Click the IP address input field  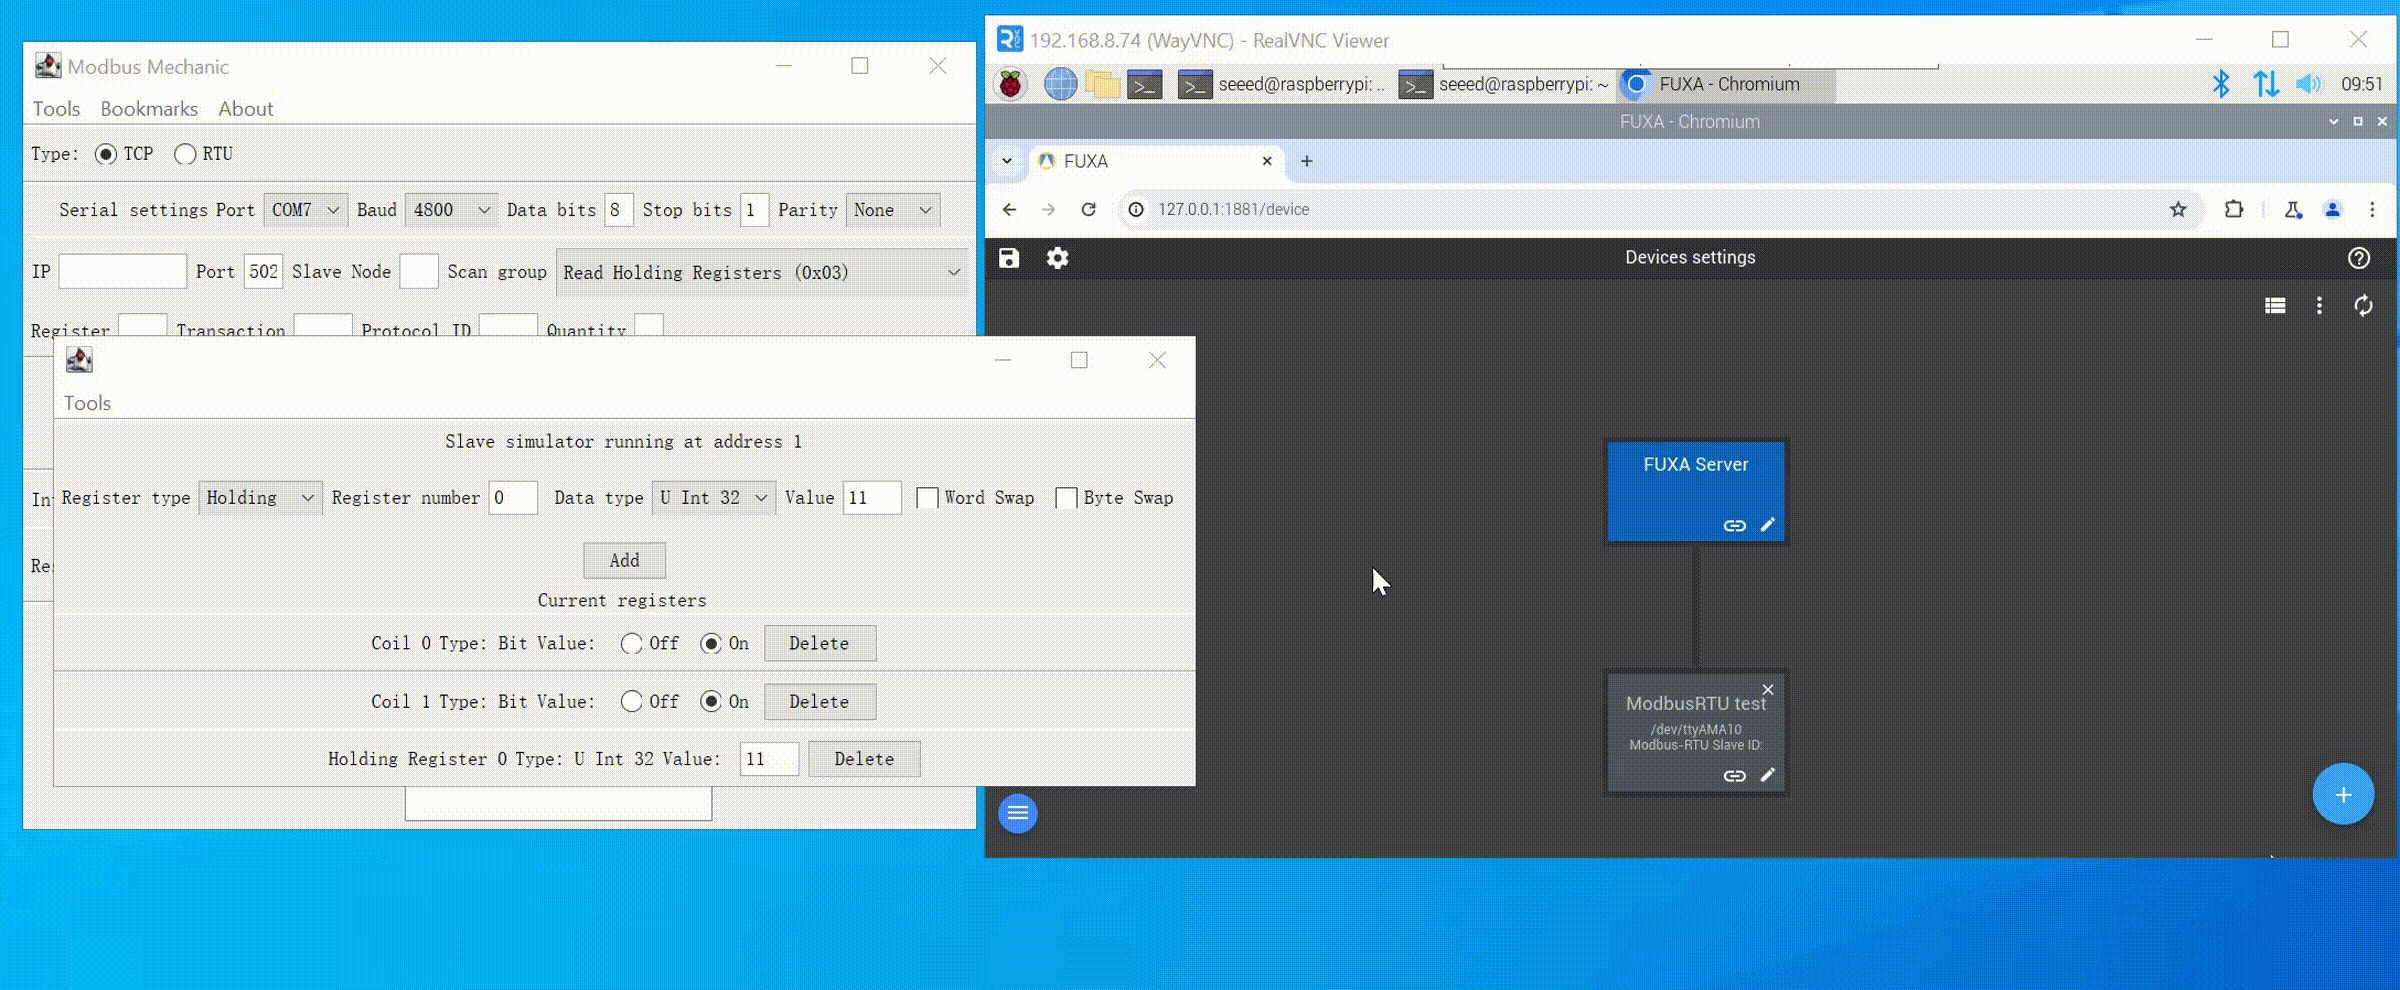tap(123, 272)
